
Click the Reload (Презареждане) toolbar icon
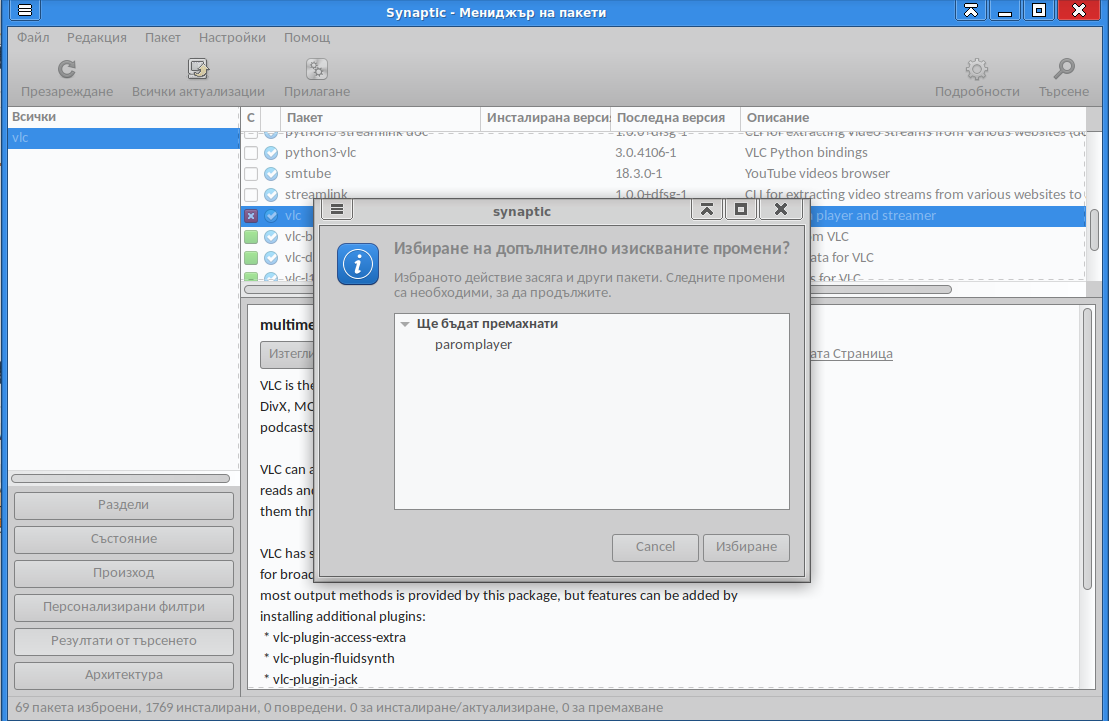(x=66, y=69)
